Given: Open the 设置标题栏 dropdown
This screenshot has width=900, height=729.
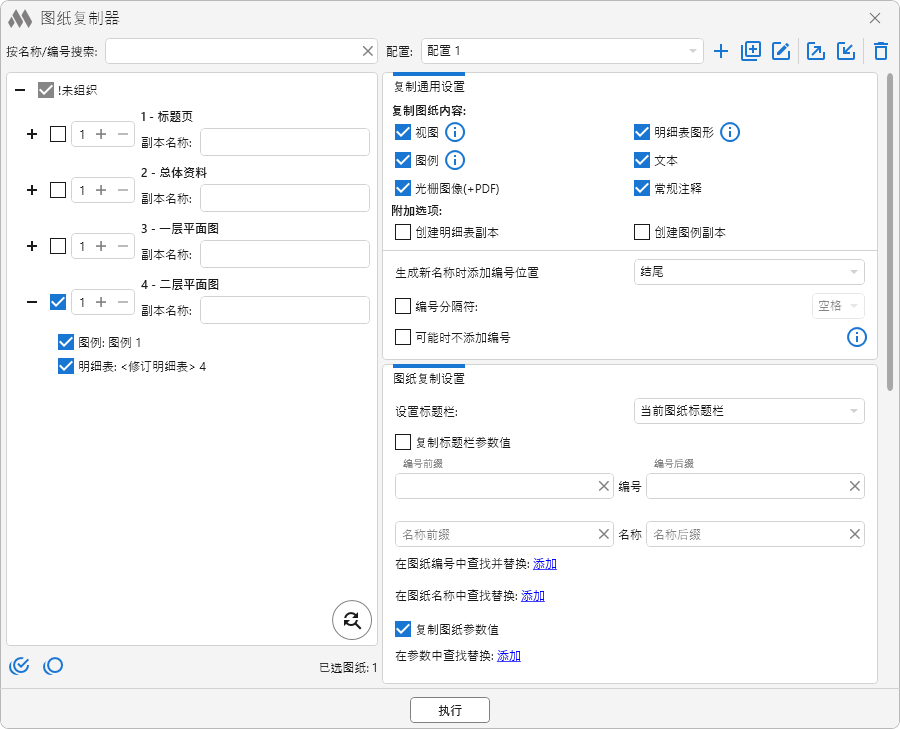Looking at the screenshot, I should pyautogui.click(x=749, y=411).
